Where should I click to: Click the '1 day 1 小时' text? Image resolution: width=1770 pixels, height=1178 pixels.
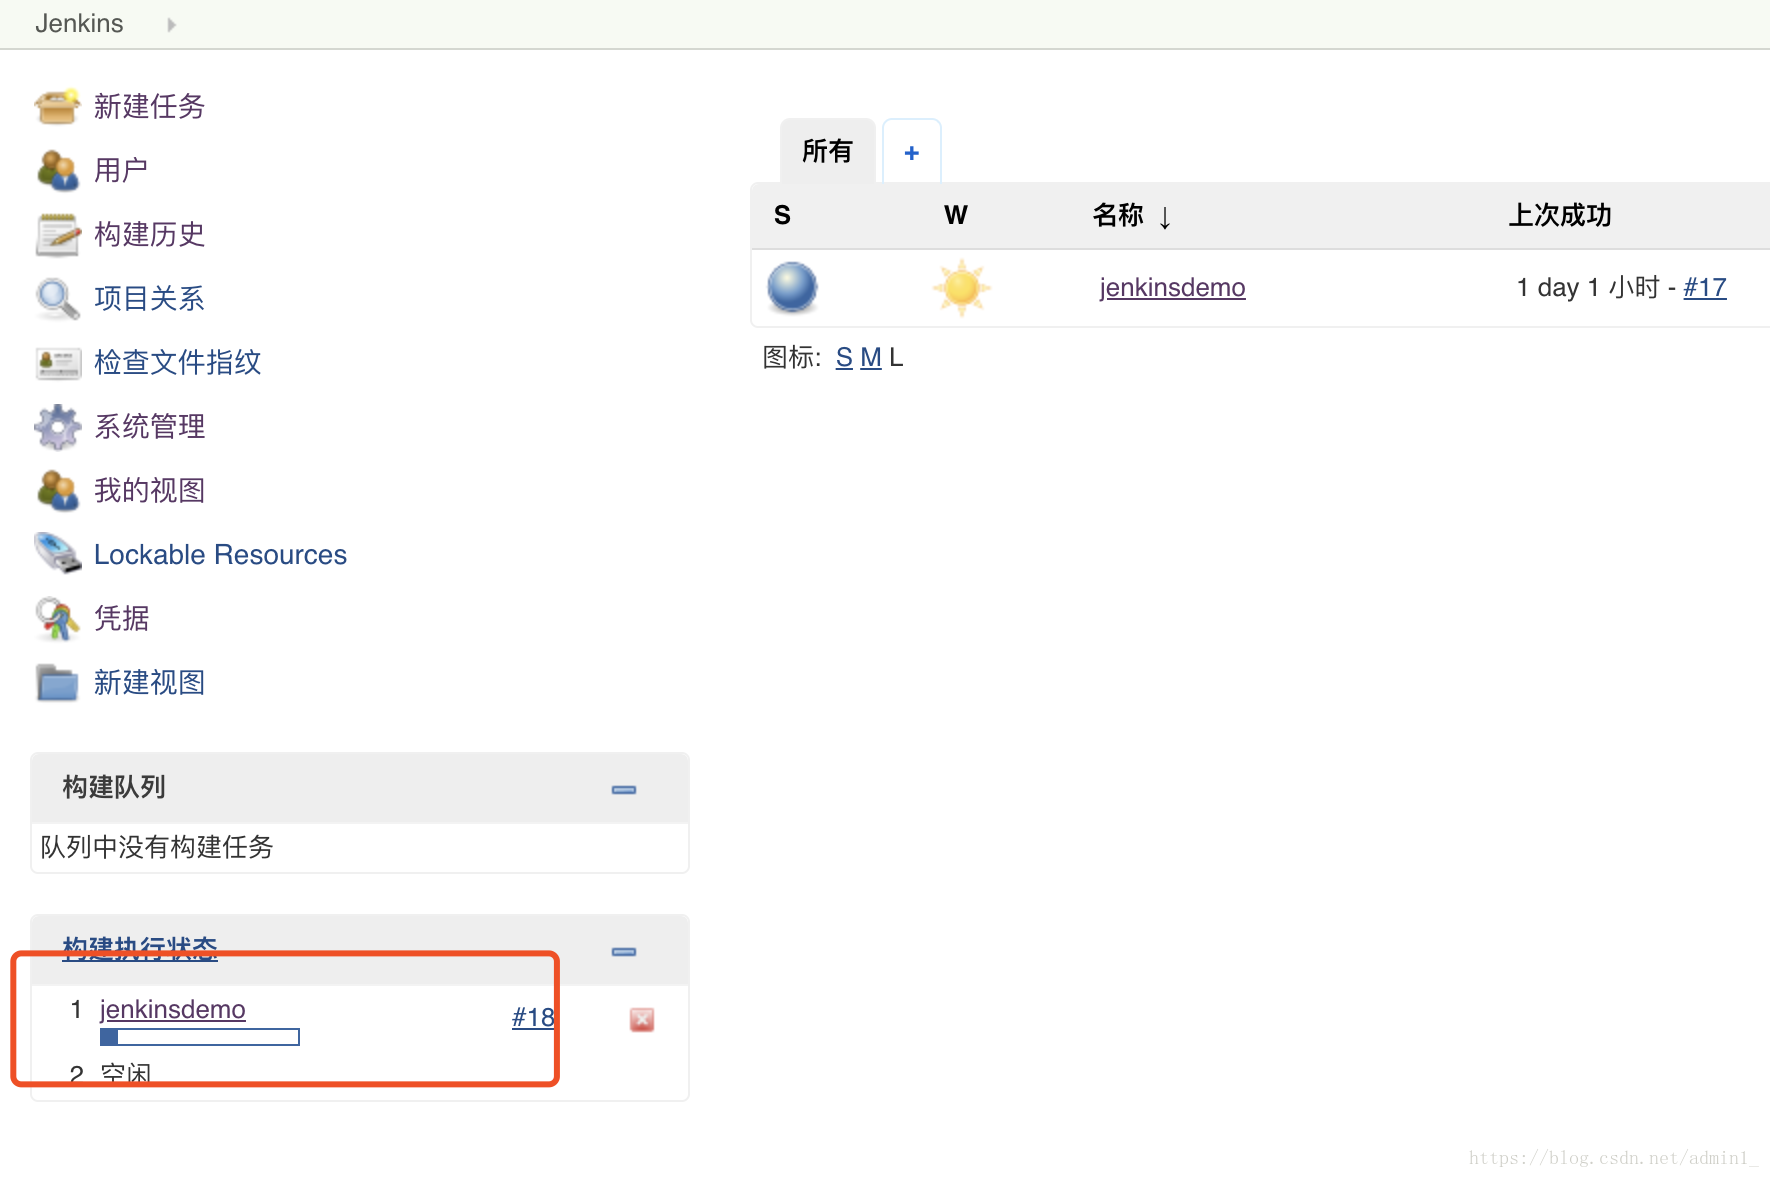1588,287
